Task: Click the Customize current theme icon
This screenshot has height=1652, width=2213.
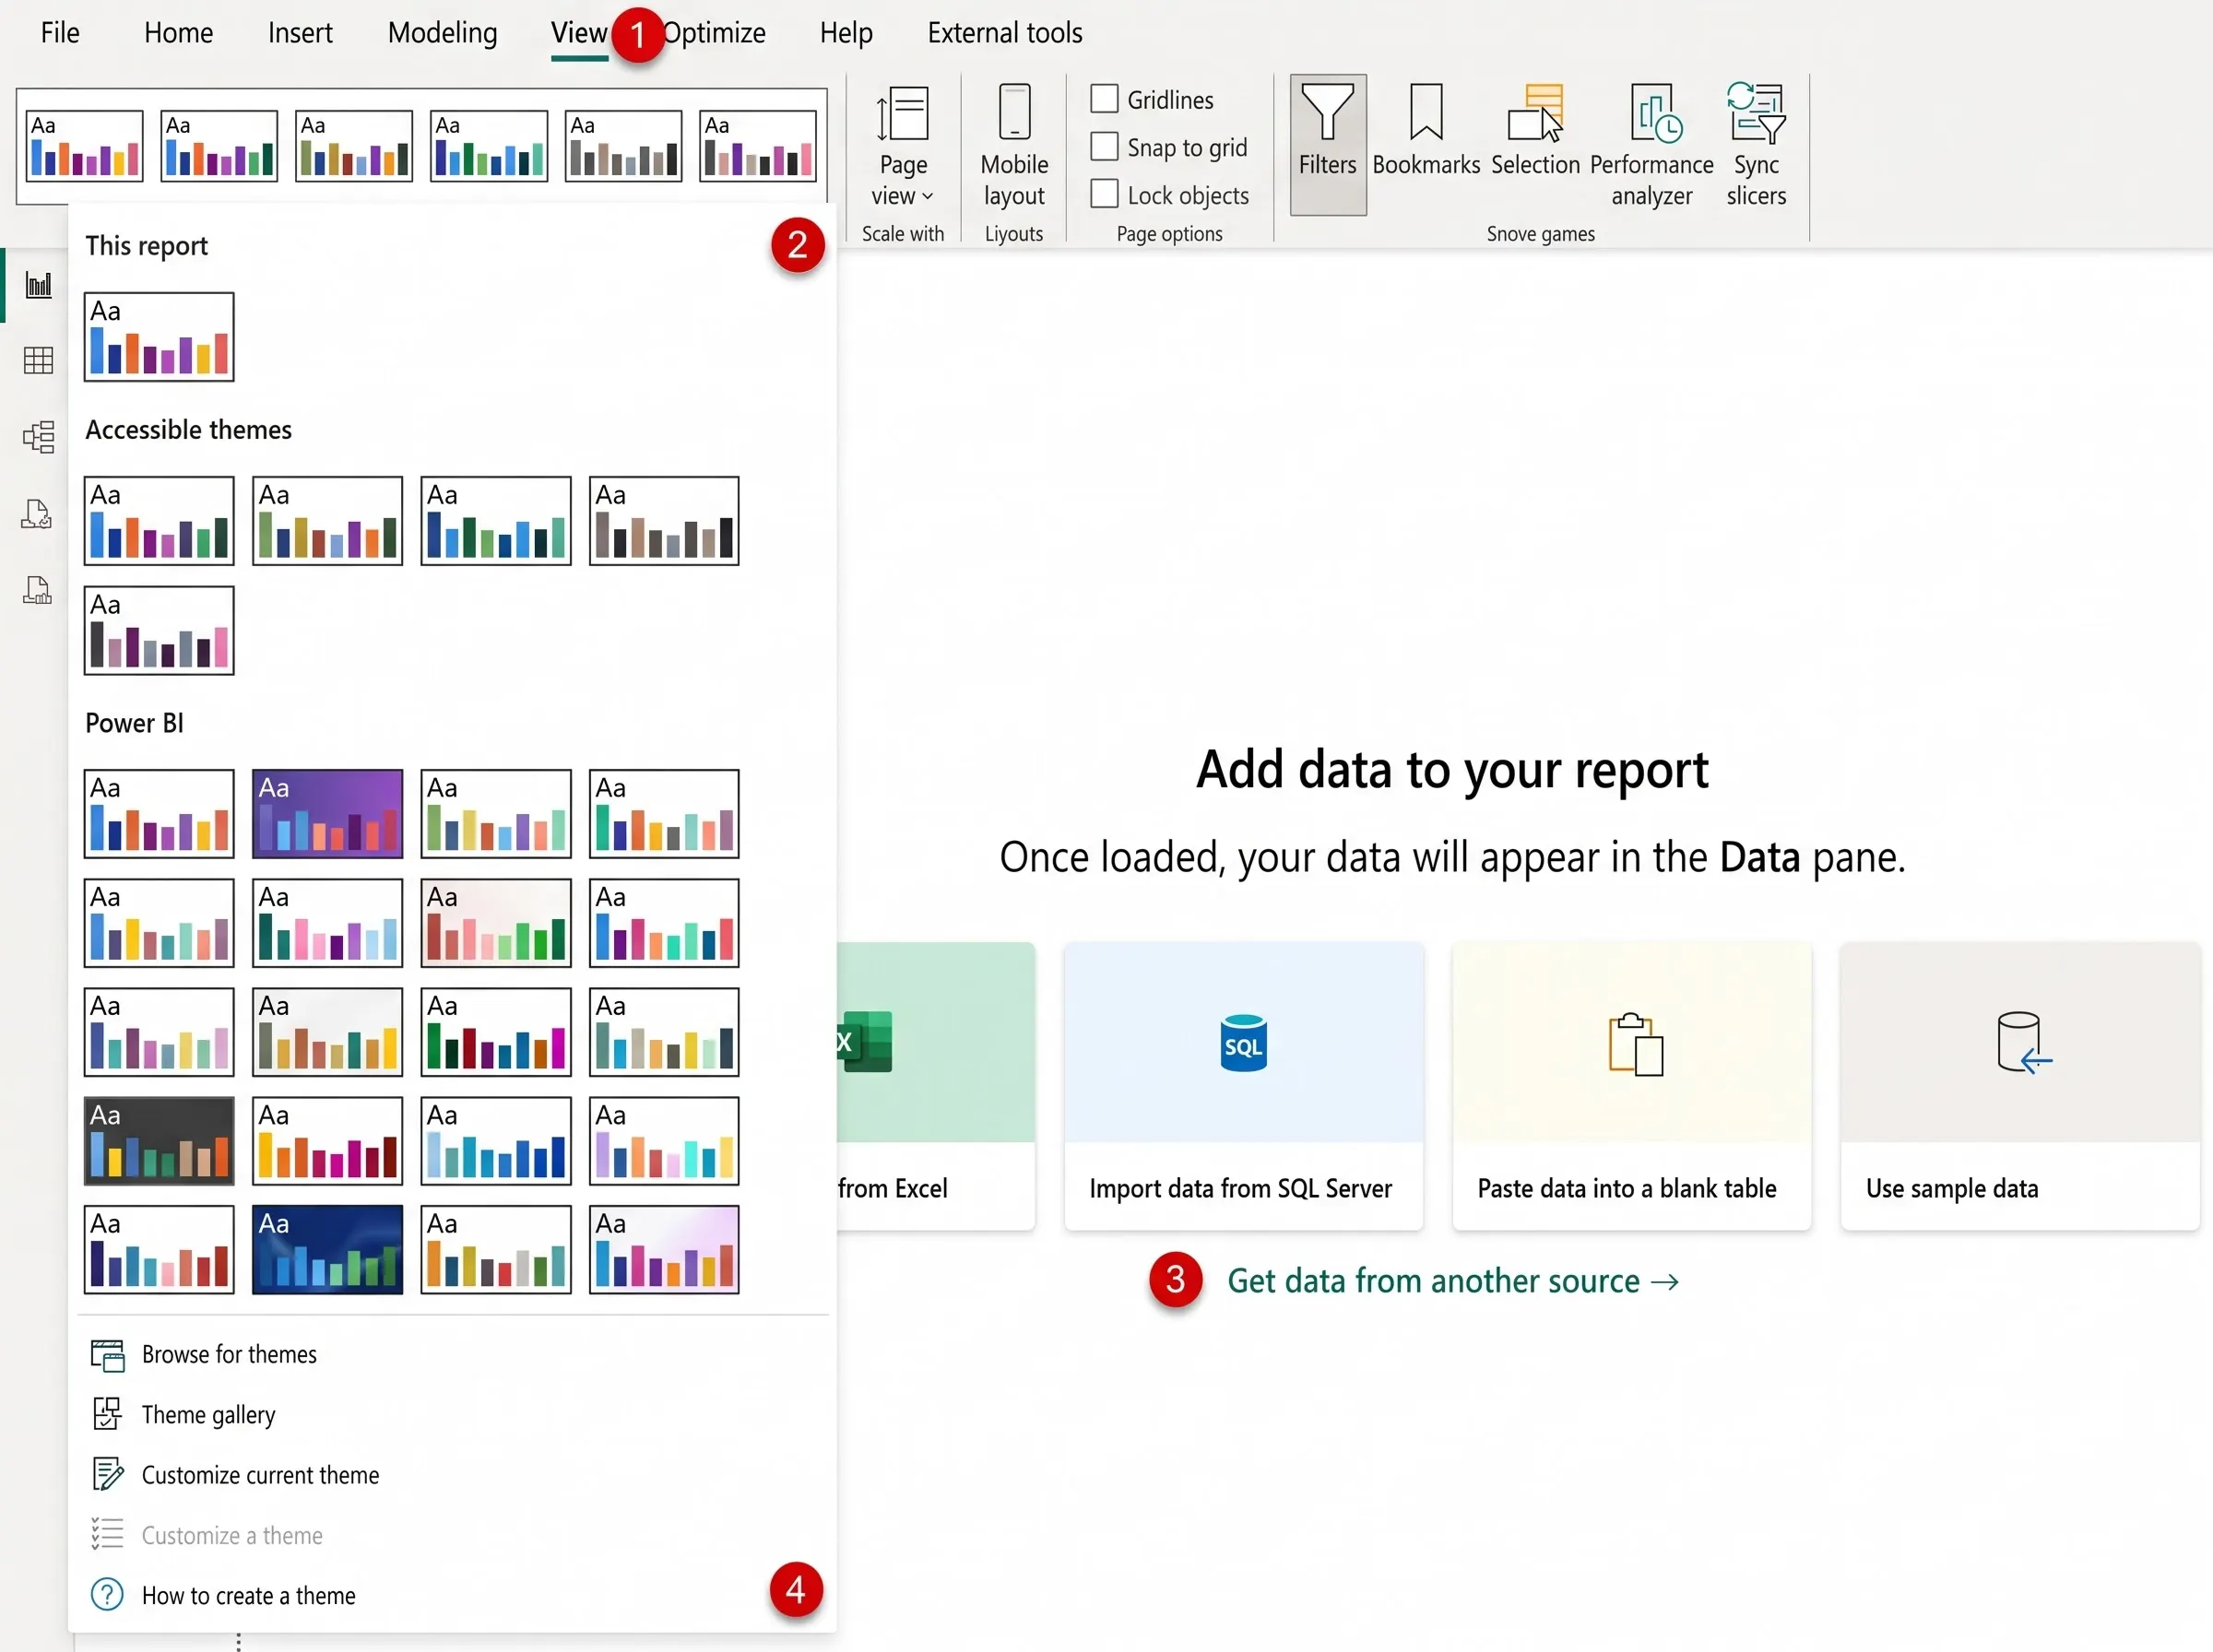Action: 107,1475
